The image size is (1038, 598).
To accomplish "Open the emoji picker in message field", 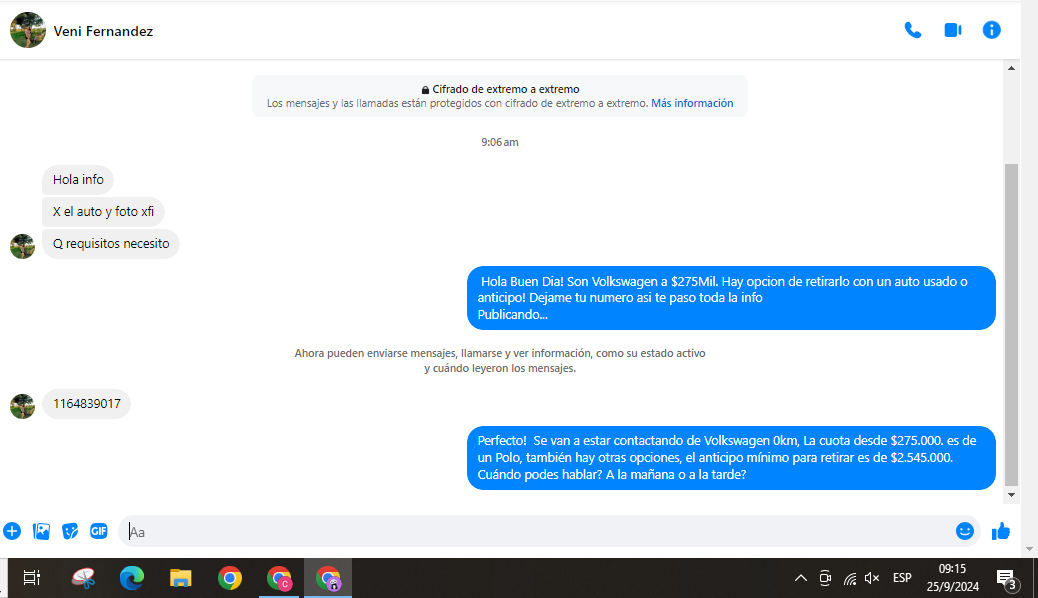I will coord(965,531).
